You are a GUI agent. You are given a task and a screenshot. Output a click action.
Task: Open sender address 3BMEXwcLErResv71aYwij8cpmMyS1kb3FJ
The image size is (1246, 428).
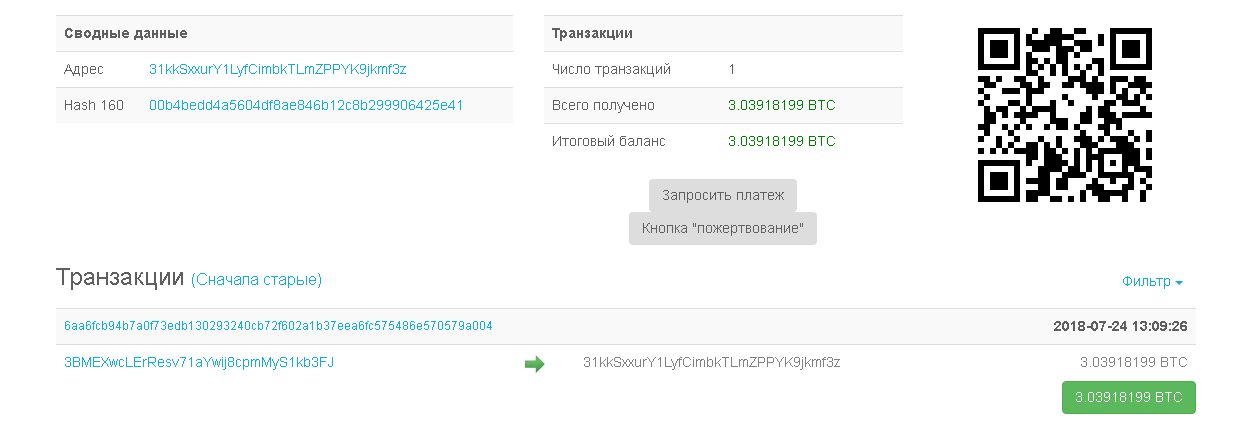(x=199, y=362)
